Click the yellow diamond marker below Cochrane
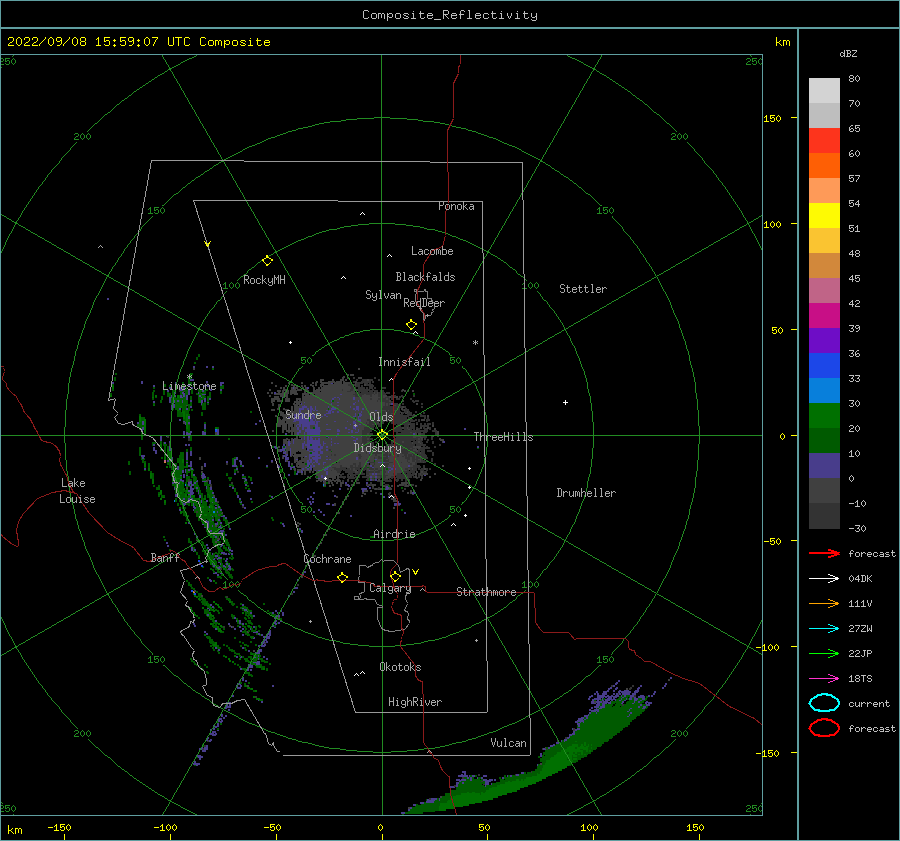The image size is (900, 841). [343, 577]
